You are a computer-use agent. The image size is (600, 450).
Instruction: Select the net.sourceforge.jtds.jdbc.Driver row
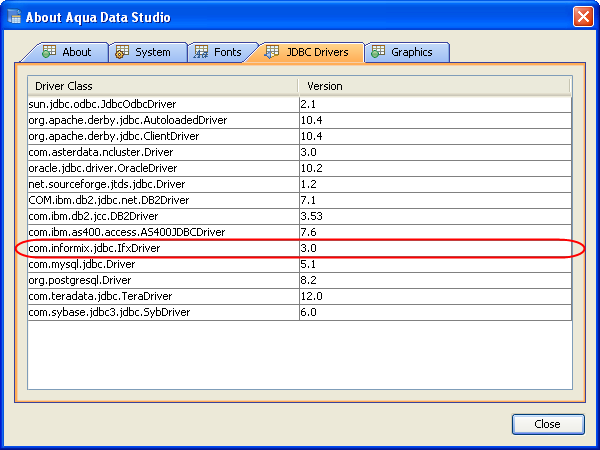pos(300,184)
